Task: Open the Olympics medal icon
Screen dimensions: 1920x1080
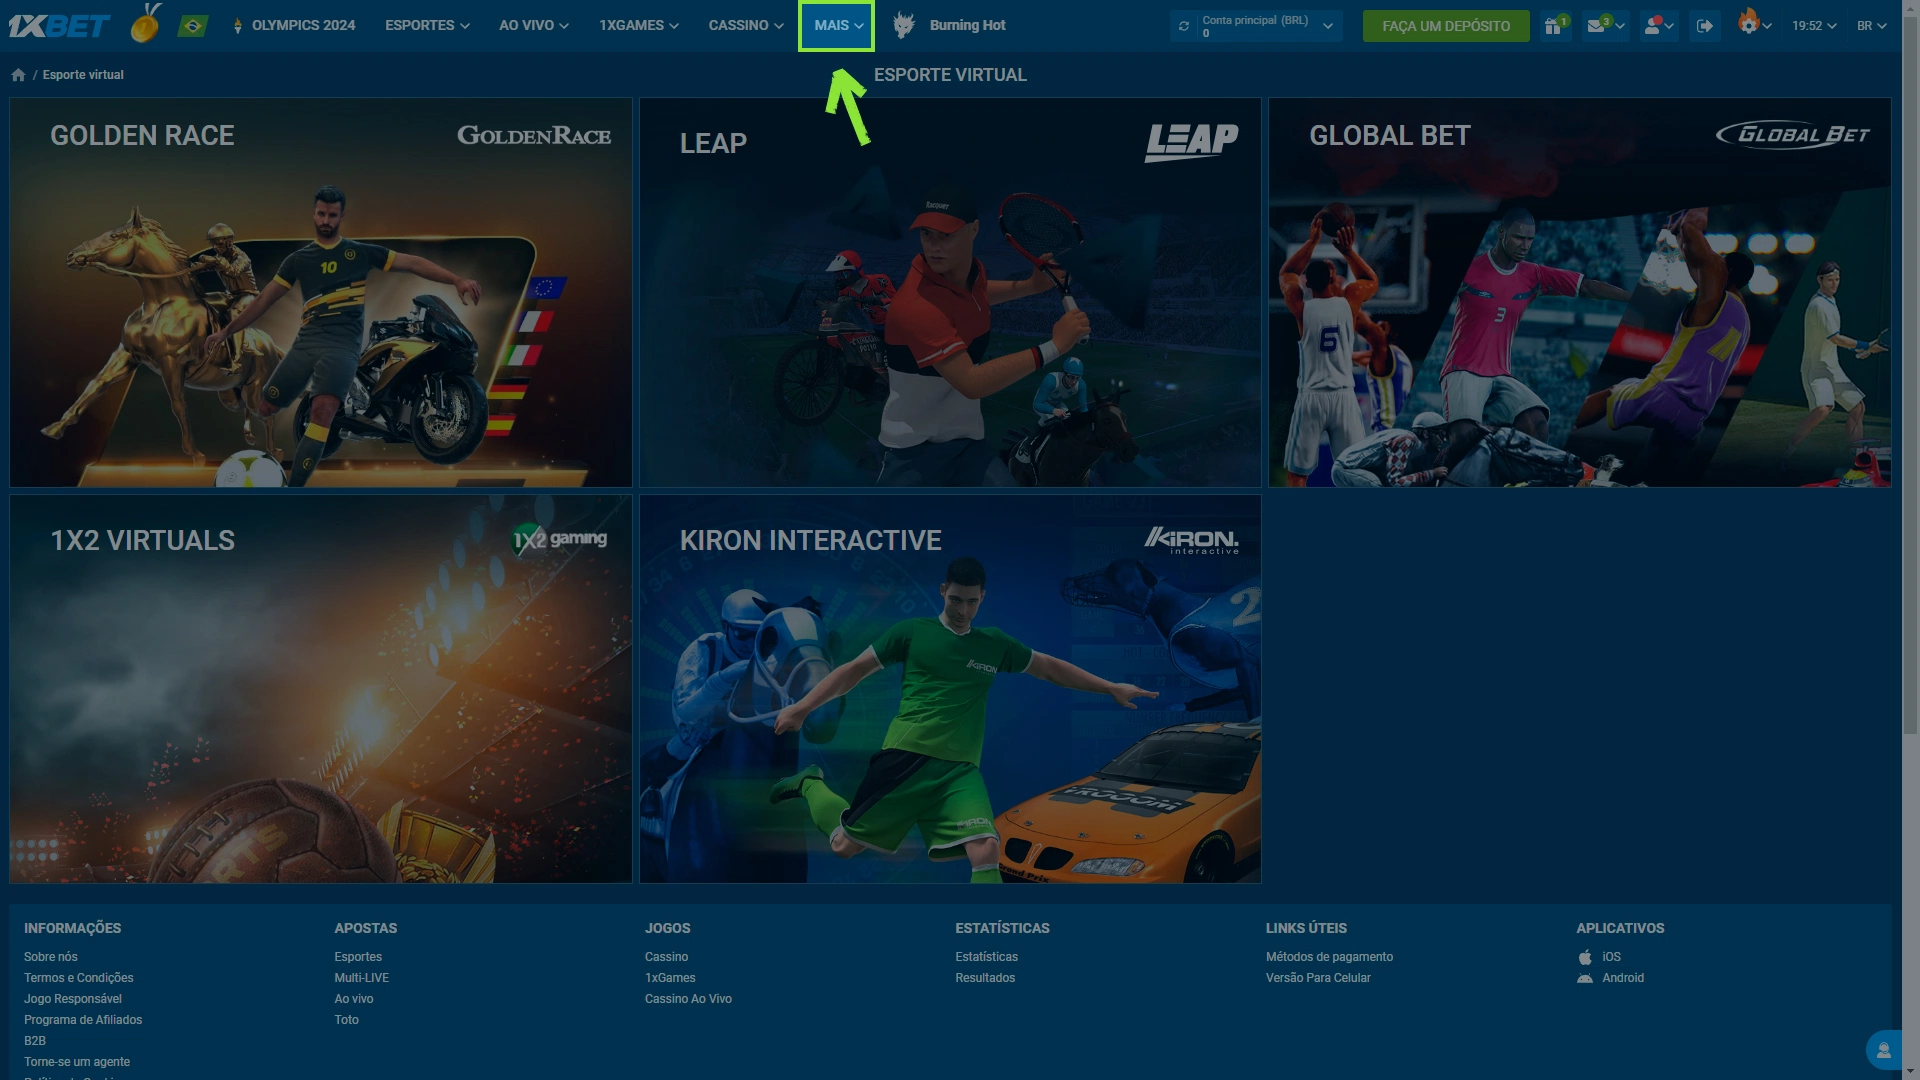Action: coord(146,24)
